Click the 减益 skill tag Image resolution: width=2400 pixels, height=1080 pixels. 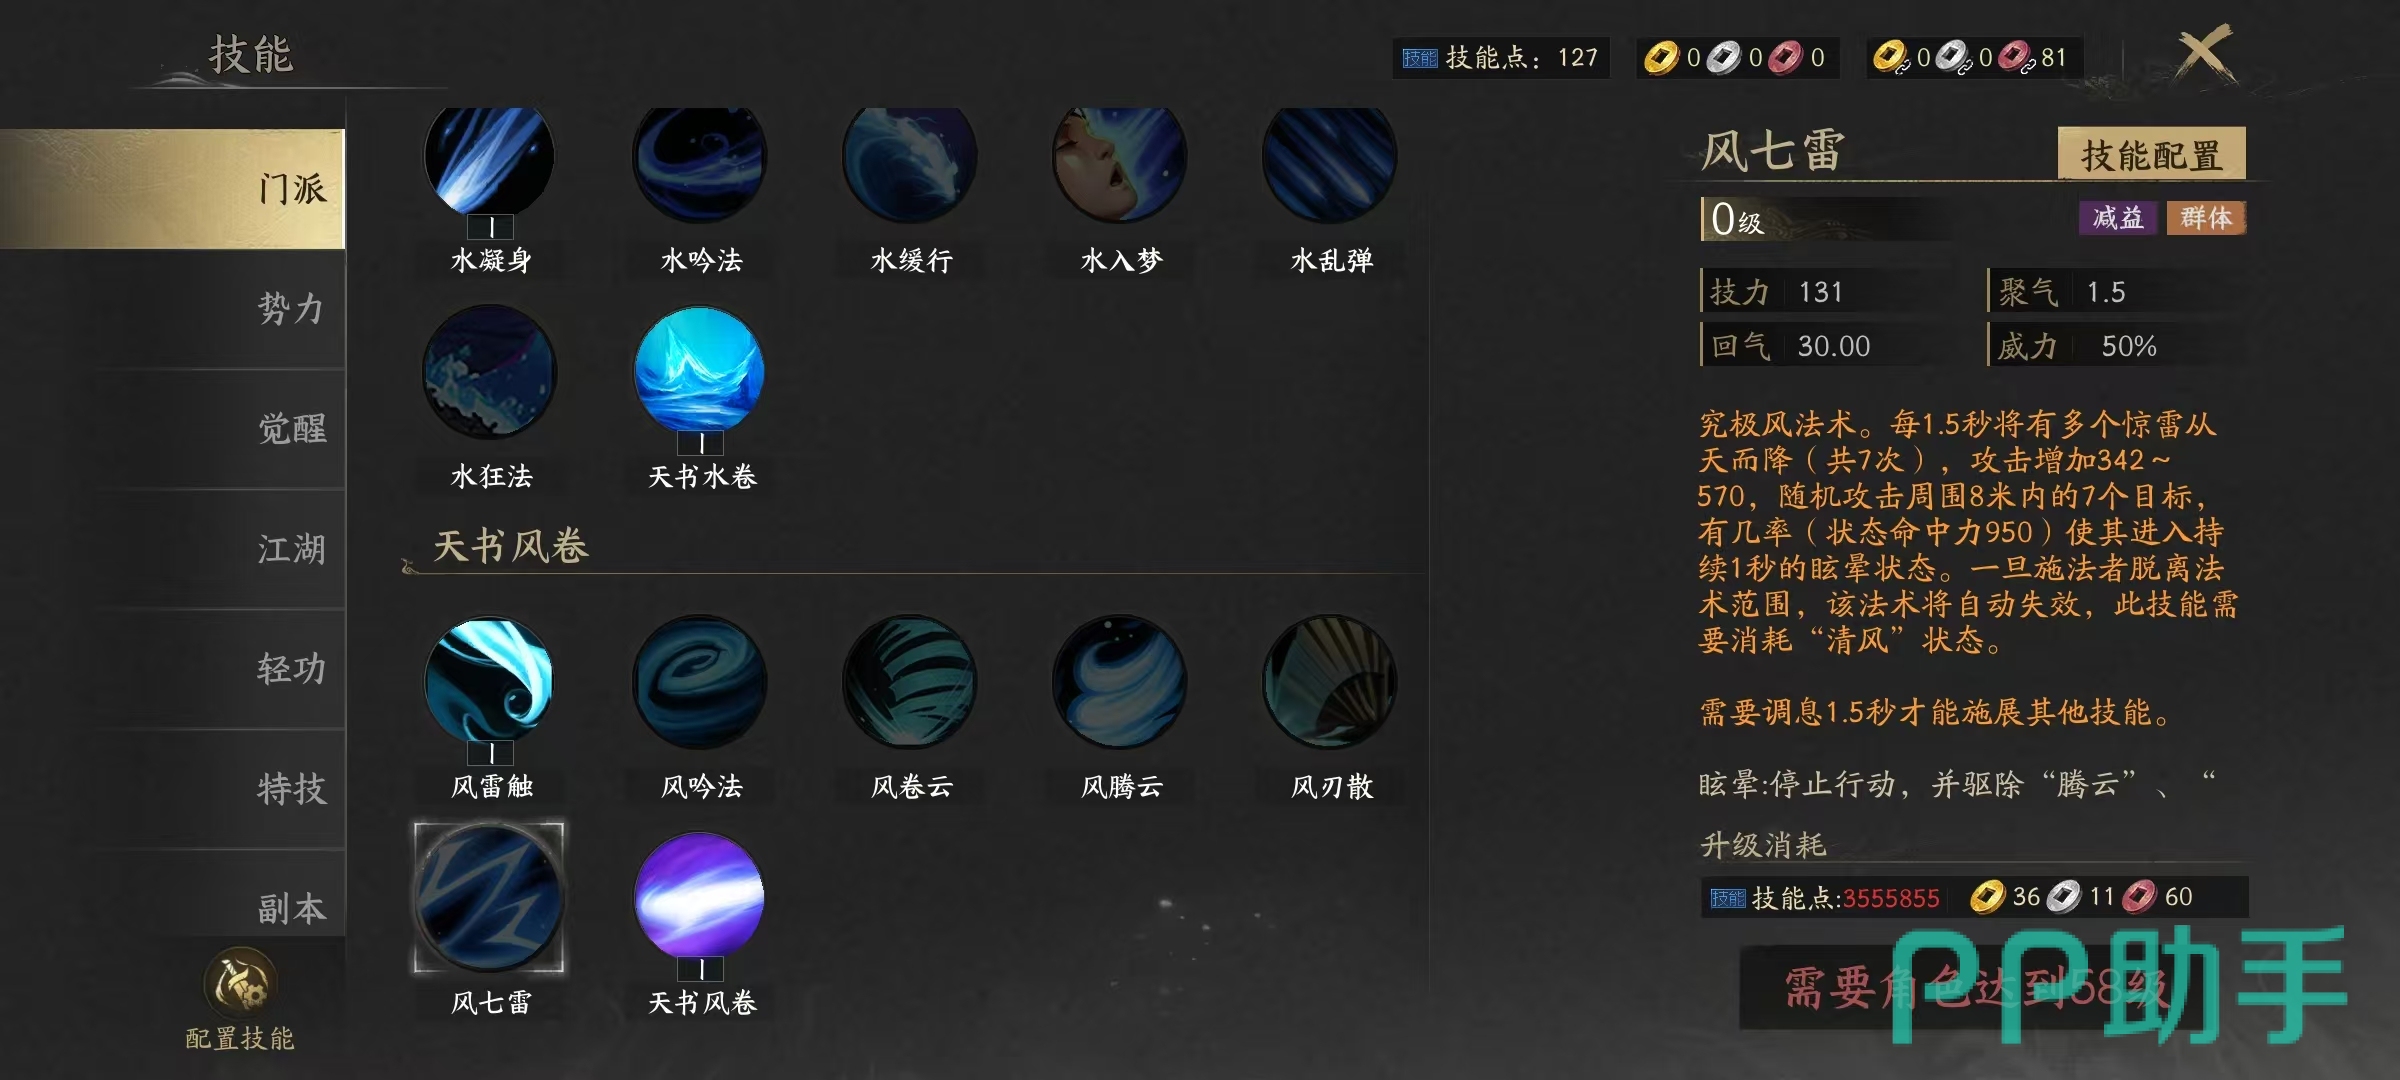pos(2118,217)
